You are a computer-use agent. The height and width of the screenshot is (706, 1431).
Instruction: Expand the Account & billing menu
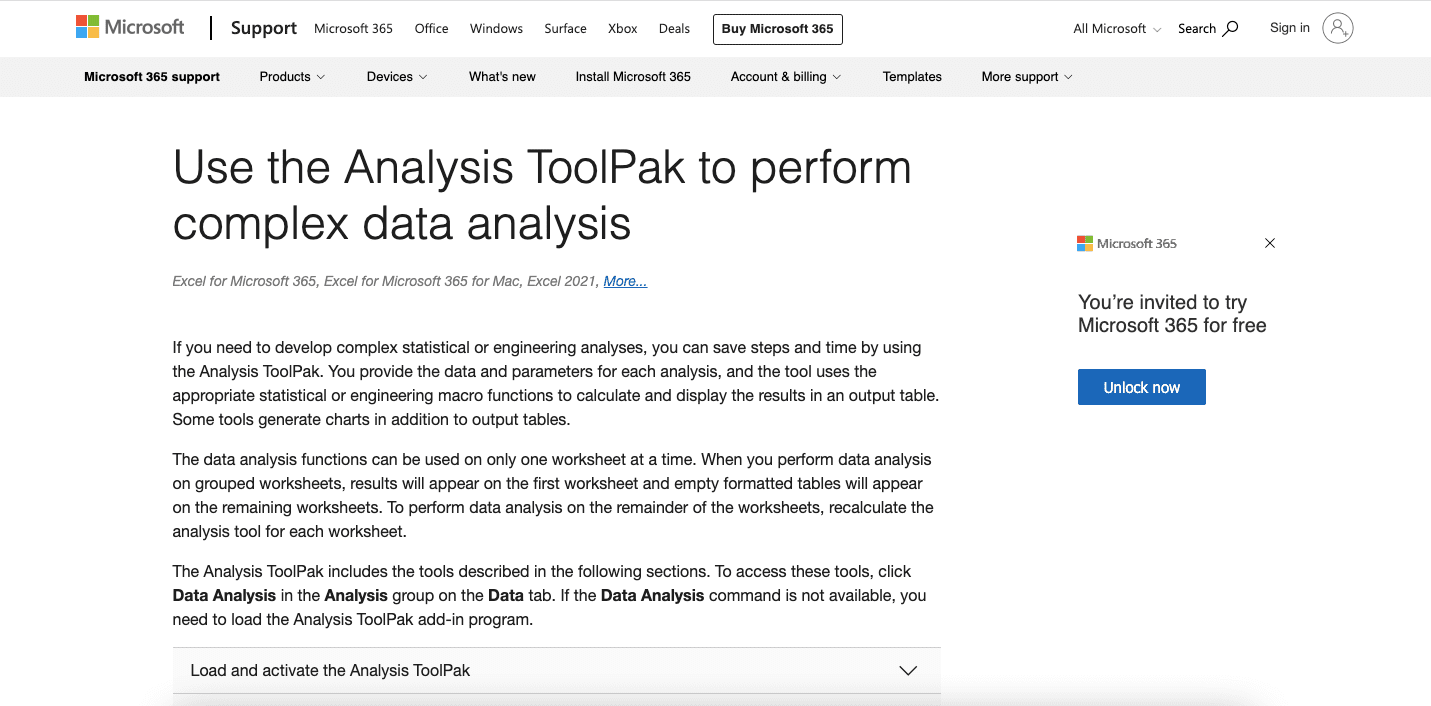click(x=786, y=77)
